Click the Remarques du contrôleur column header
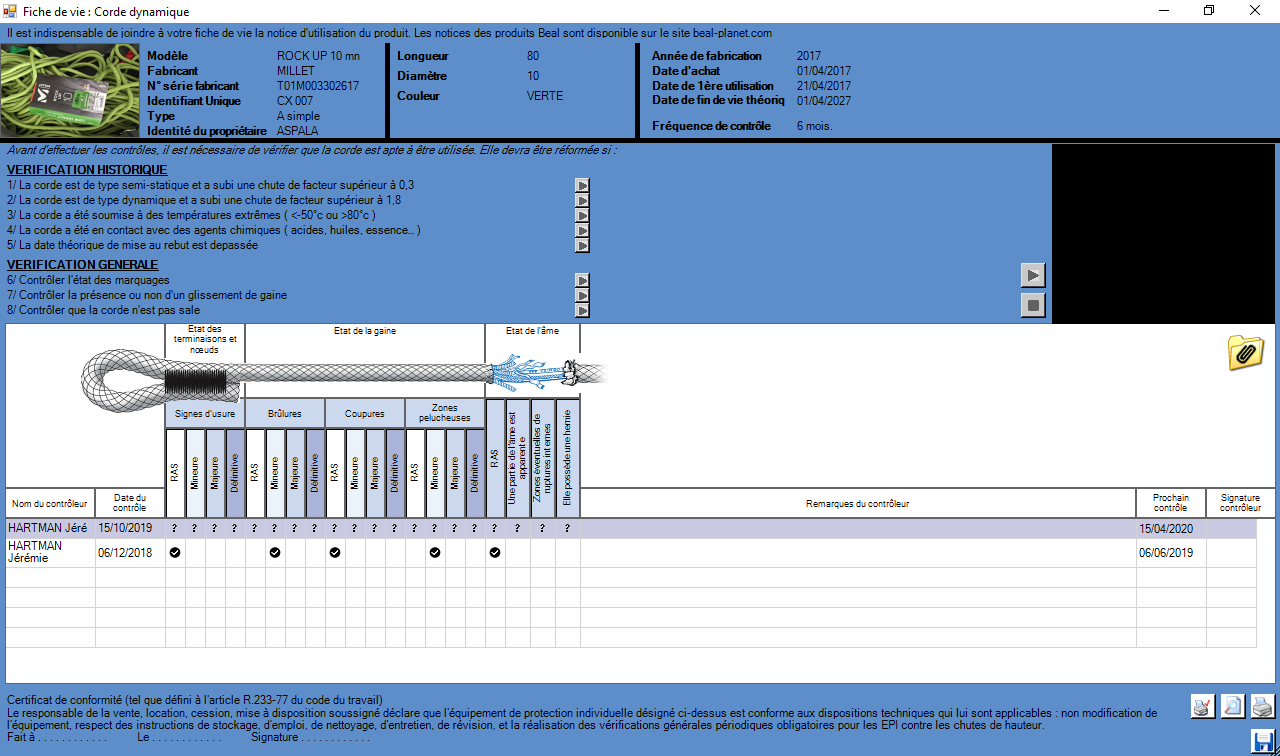 pos(857,503)
